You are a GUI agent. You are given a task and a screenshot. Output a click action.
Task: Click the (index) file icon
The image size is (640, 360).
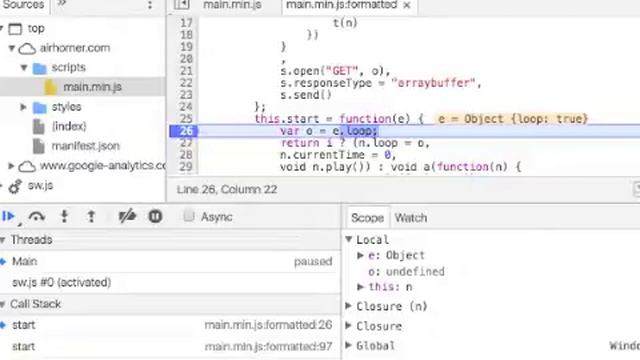pos(39,127)
